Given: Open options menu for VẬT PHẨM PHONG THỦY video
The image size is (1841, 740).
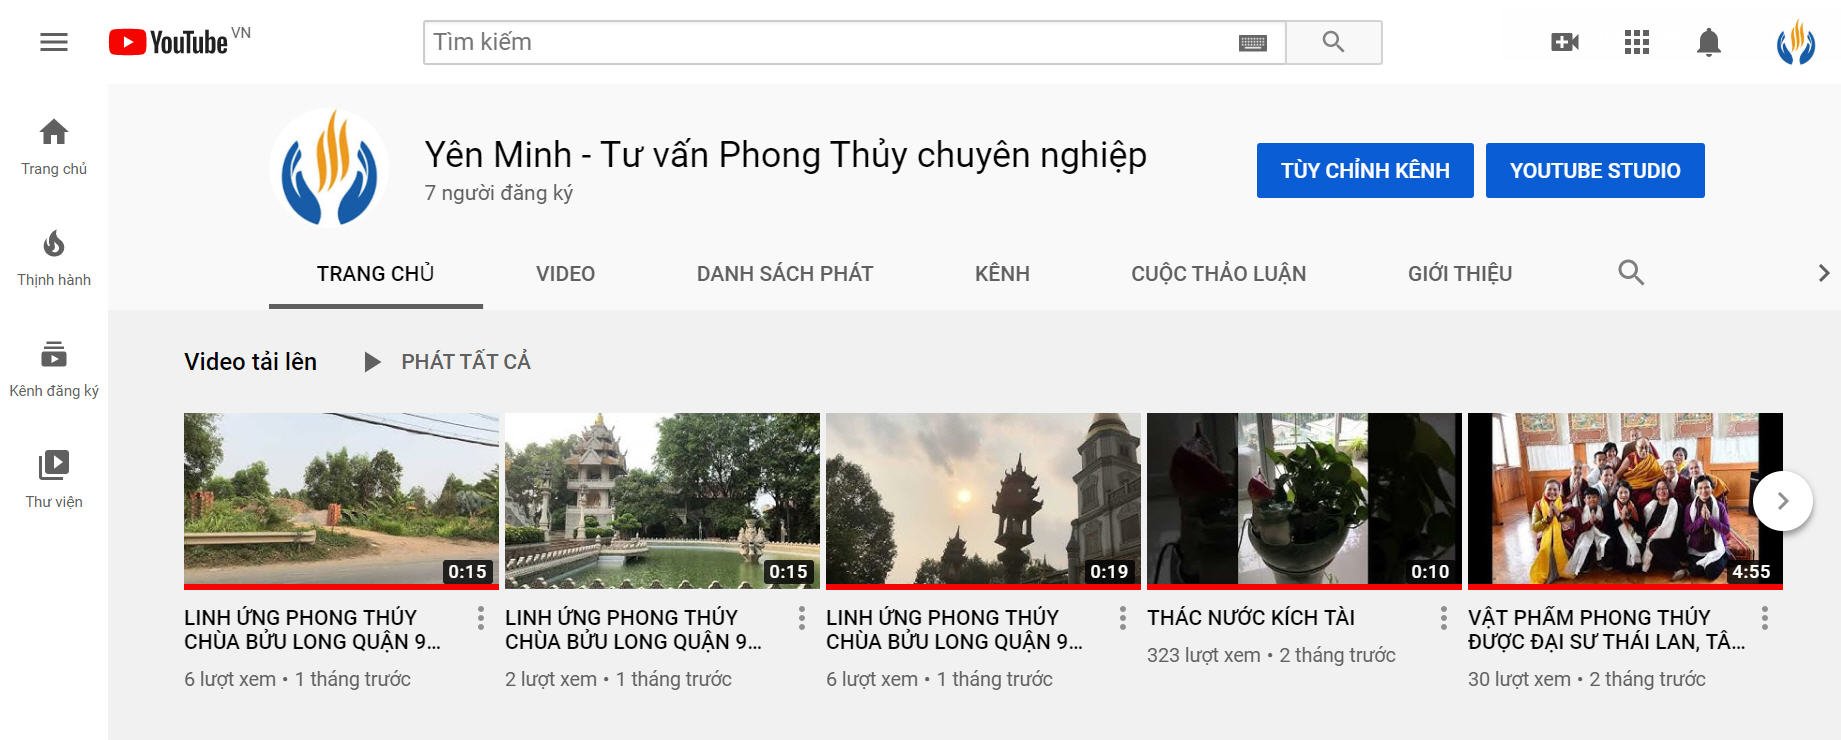Looking at the screenshot, I should pyautogui.click(x=1765, y=618).
